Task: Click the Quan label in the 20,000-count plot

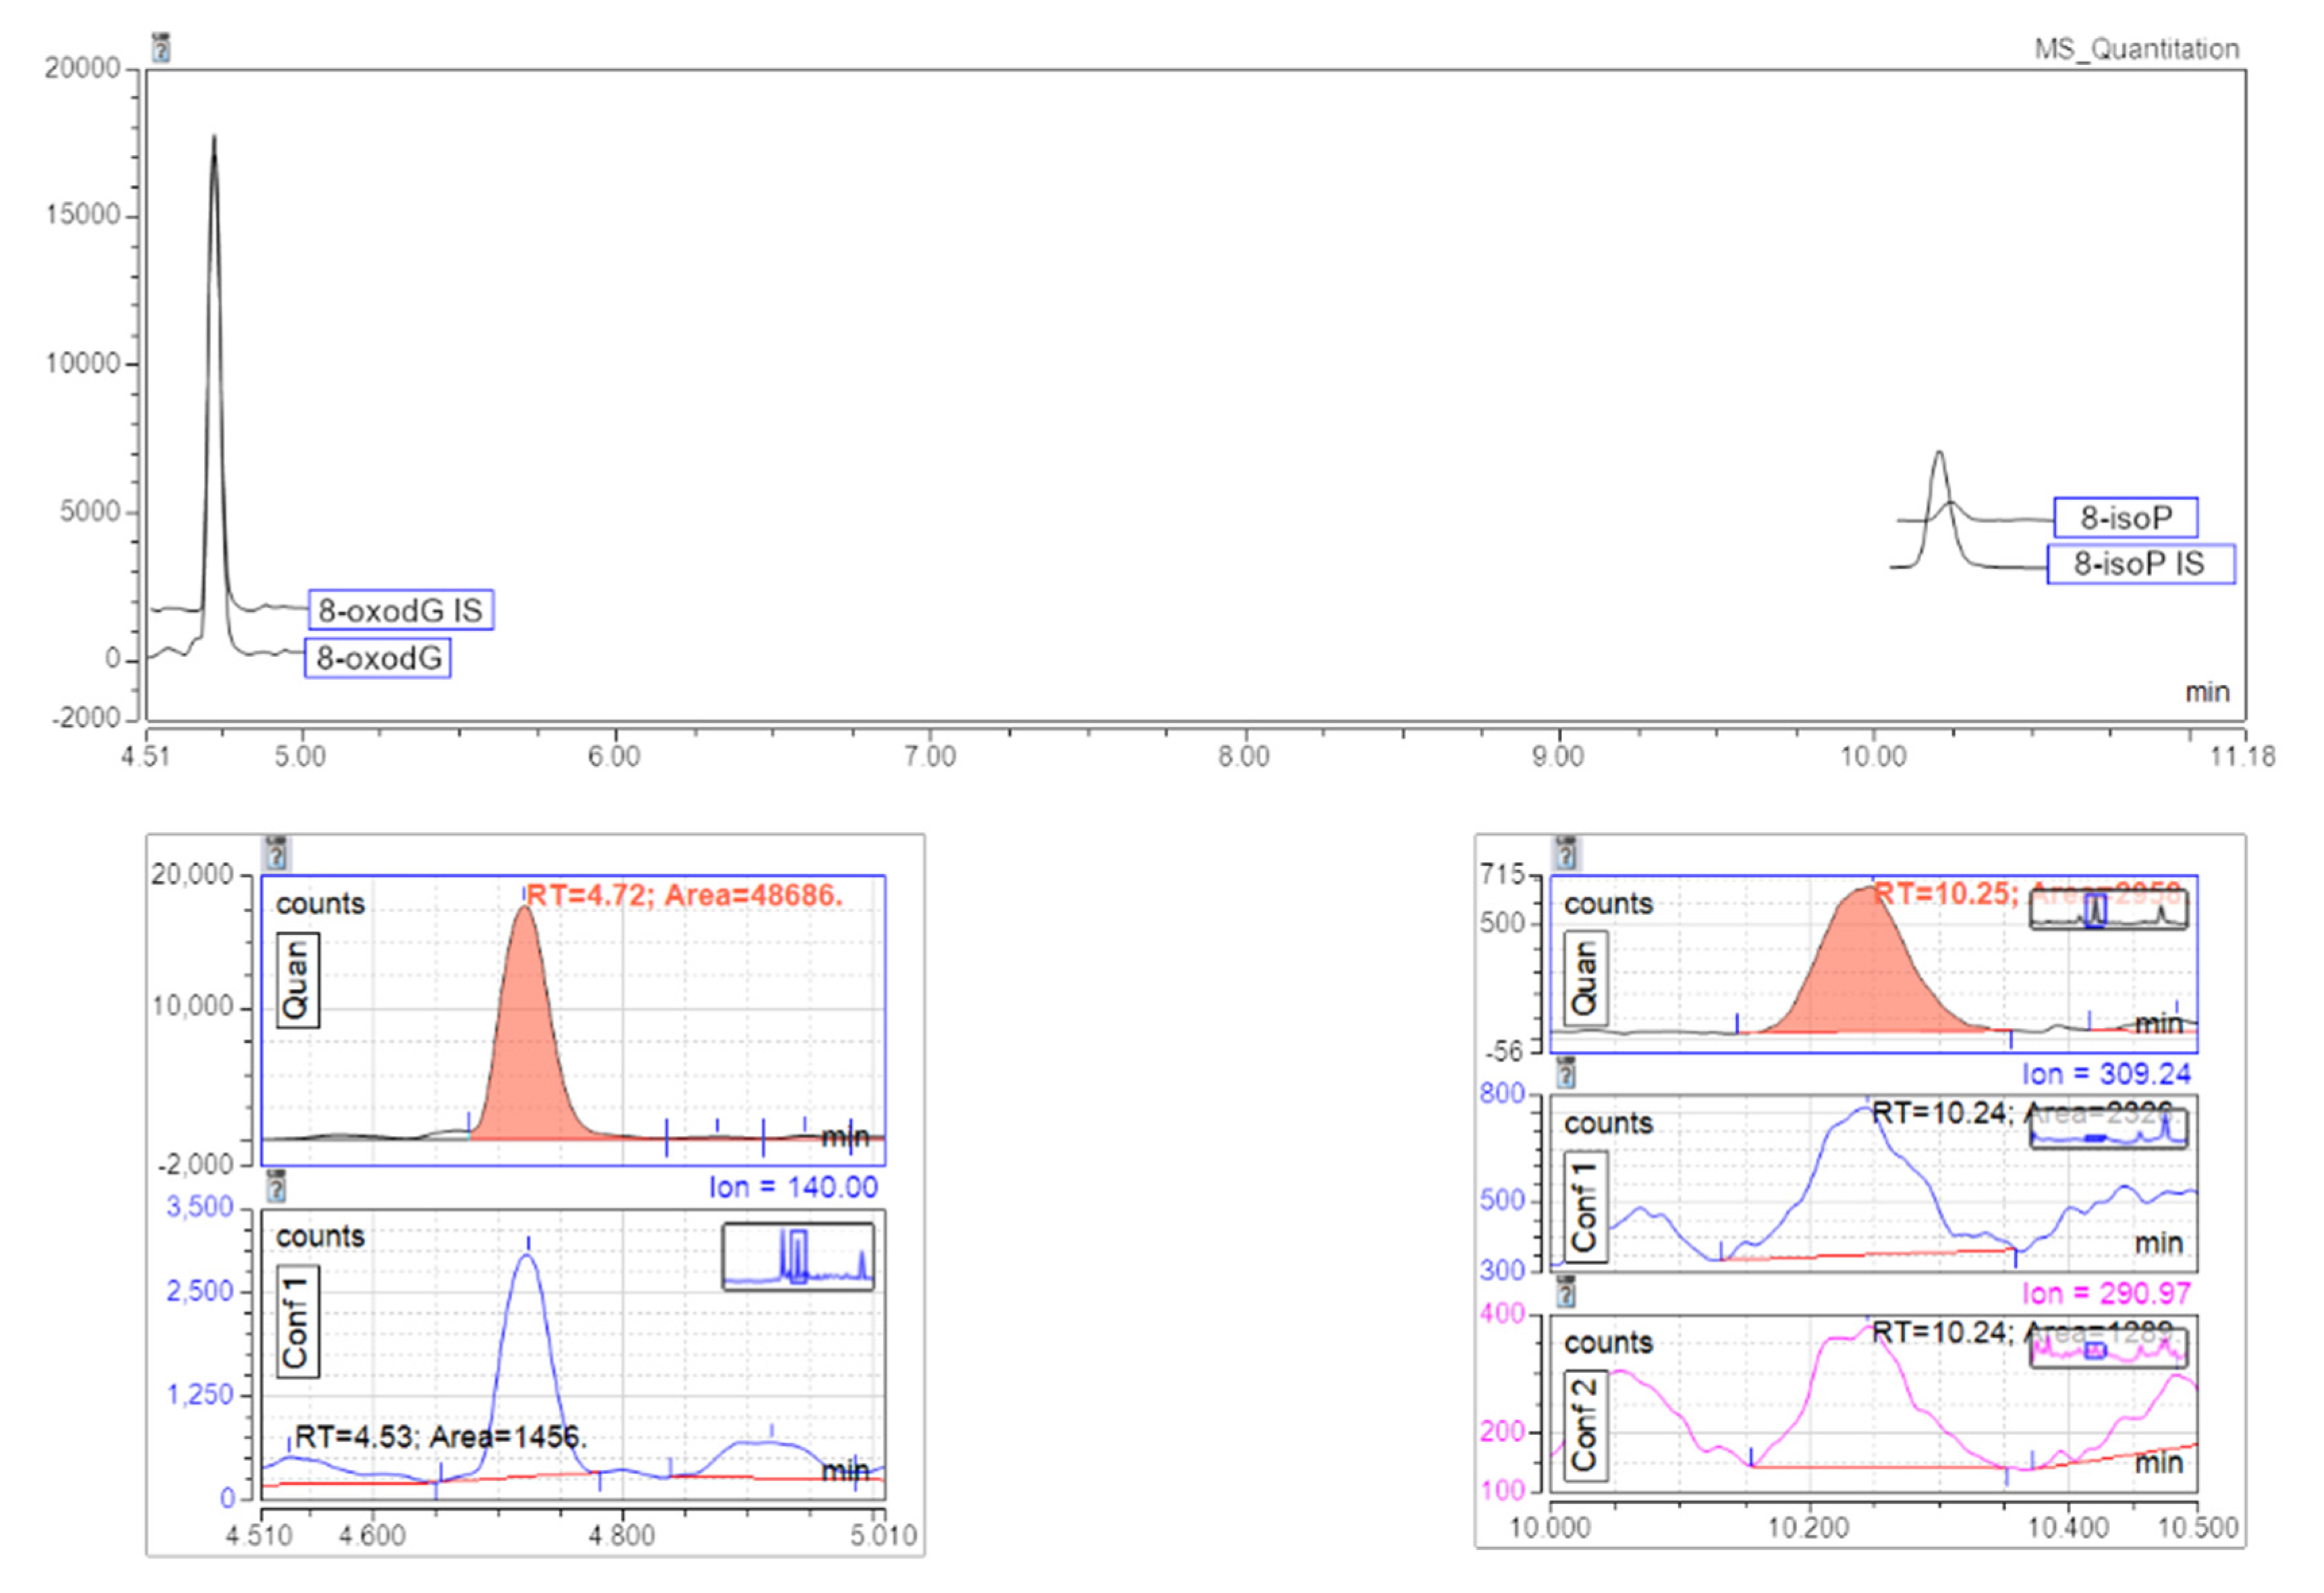Action: click(x=297, y=980)
